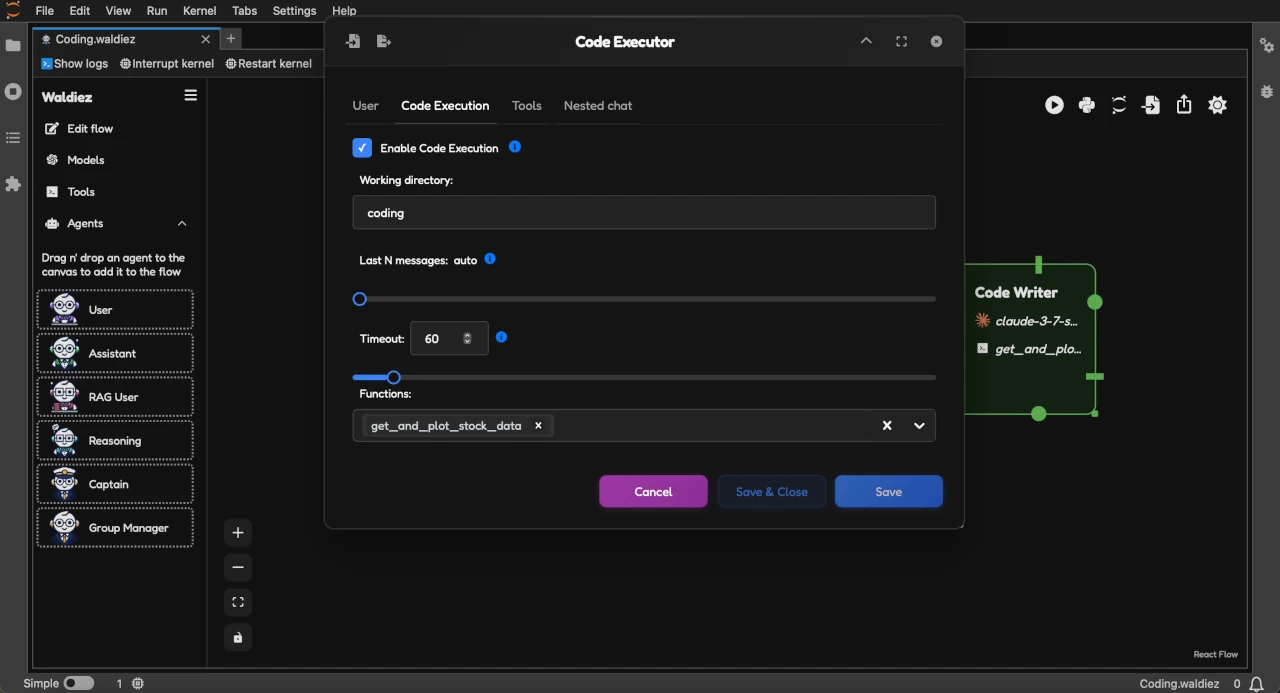This screenshot has width=1280, height=693.
Task: Toggle the canvas lock button
Action: [238, 637]
